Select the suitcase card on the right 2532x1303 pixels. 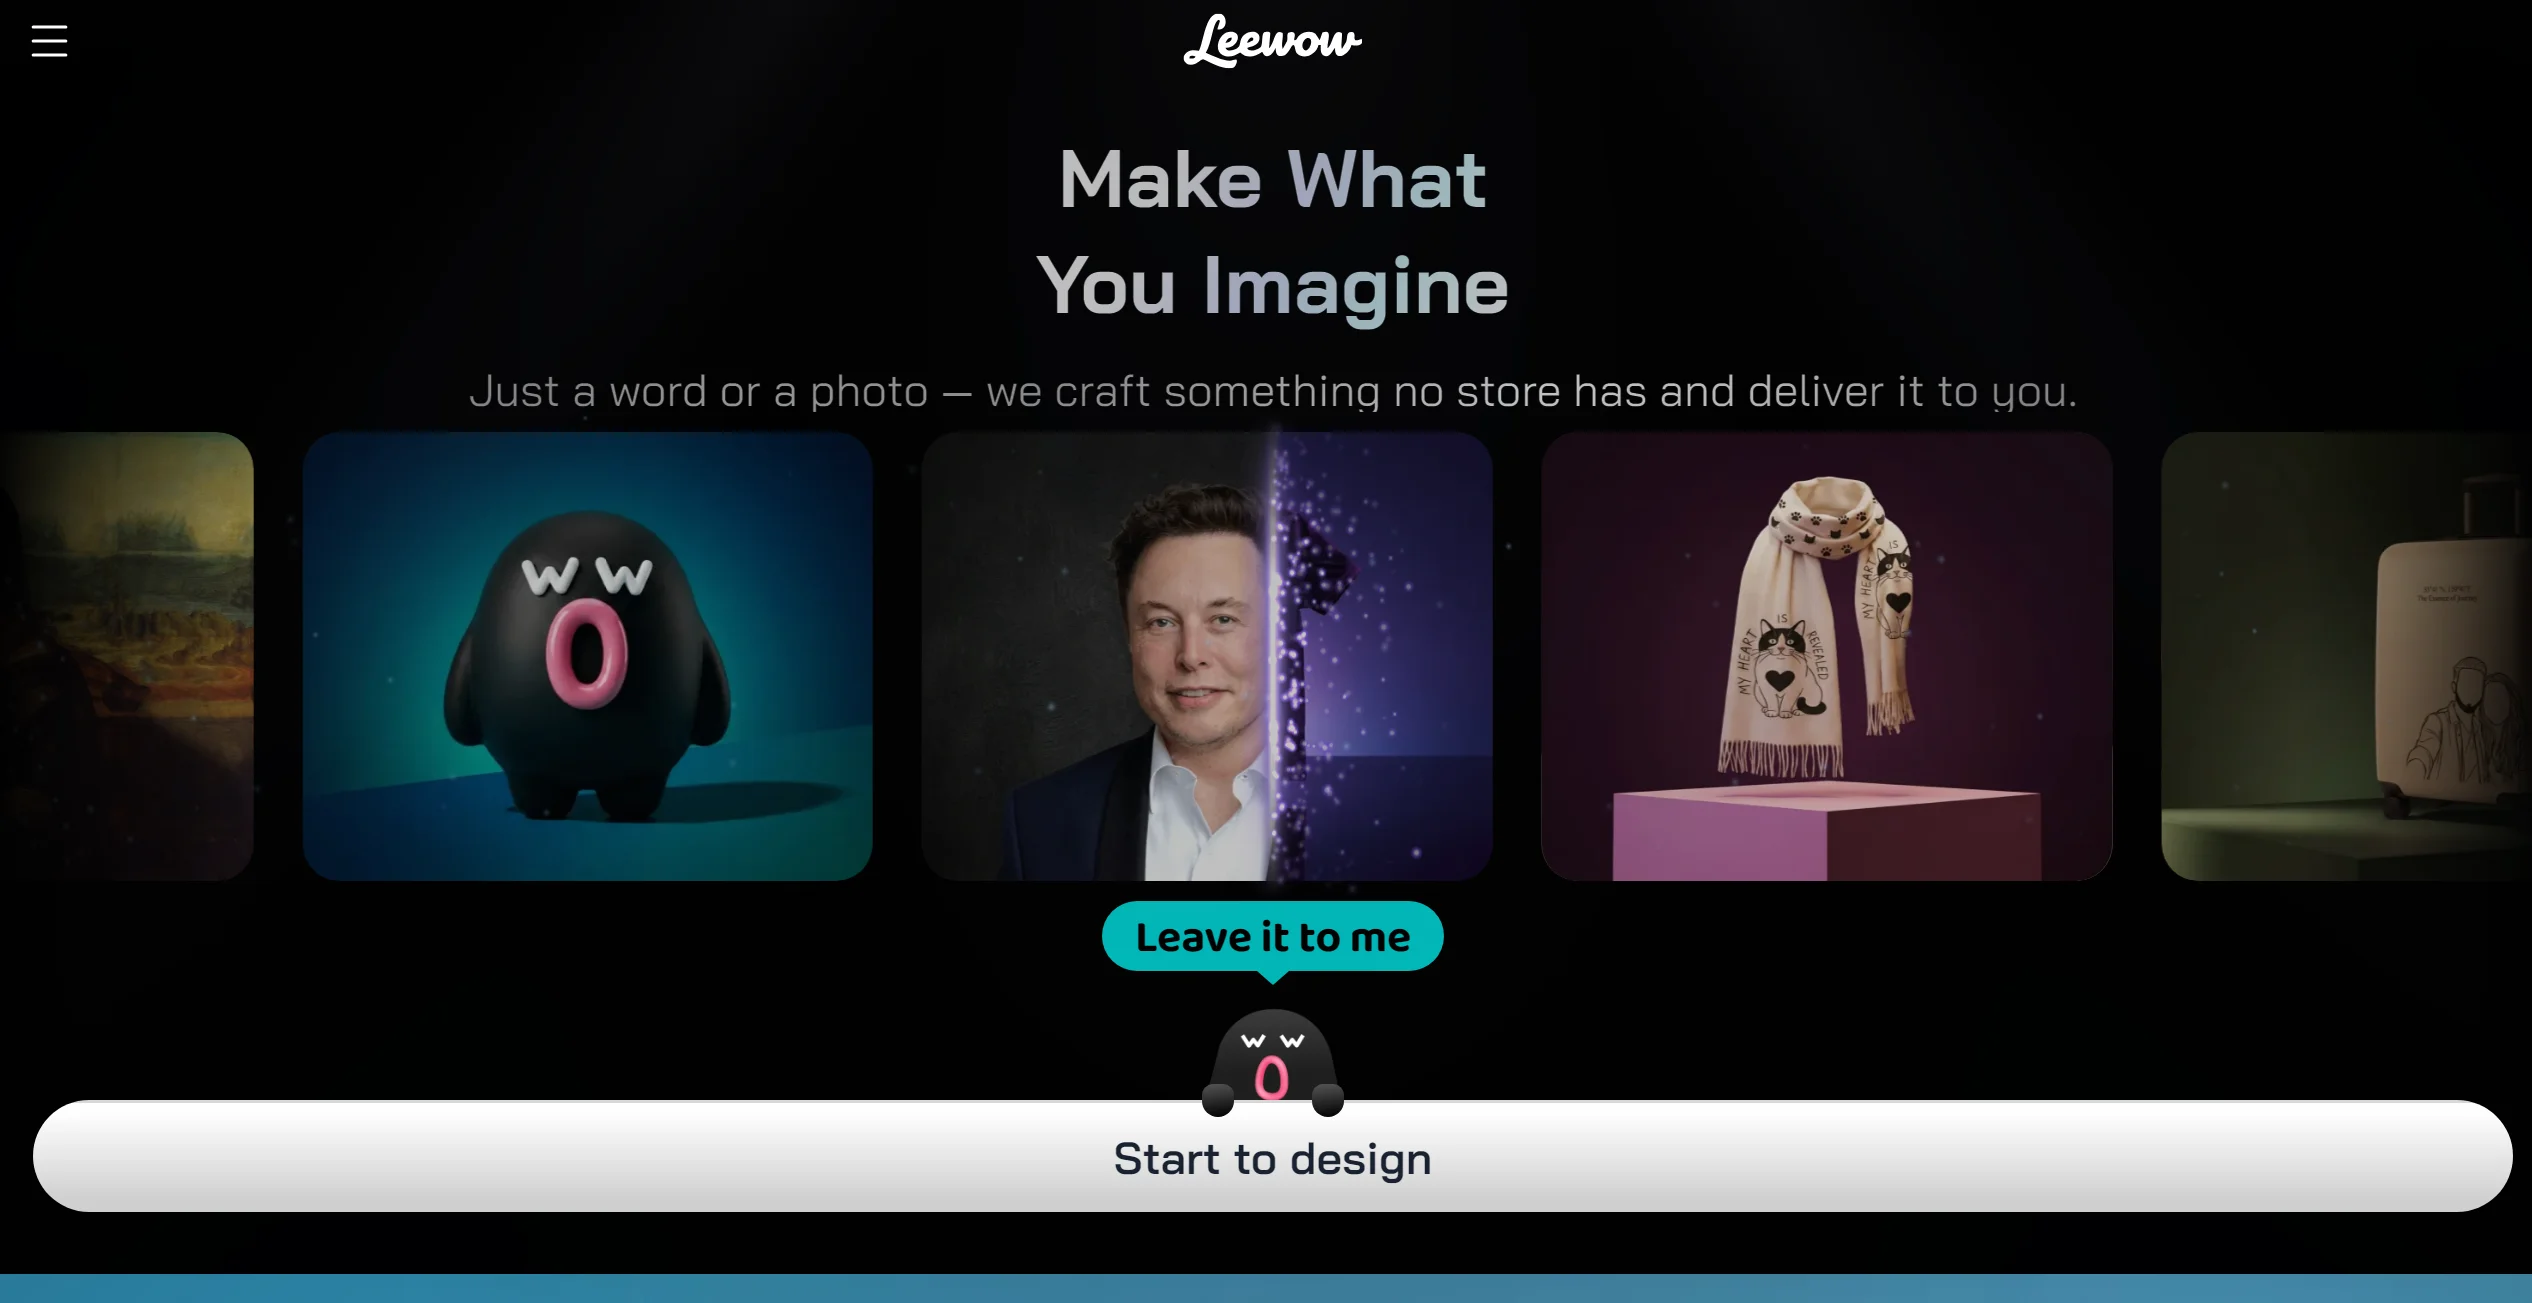[x=2346, y=656]
